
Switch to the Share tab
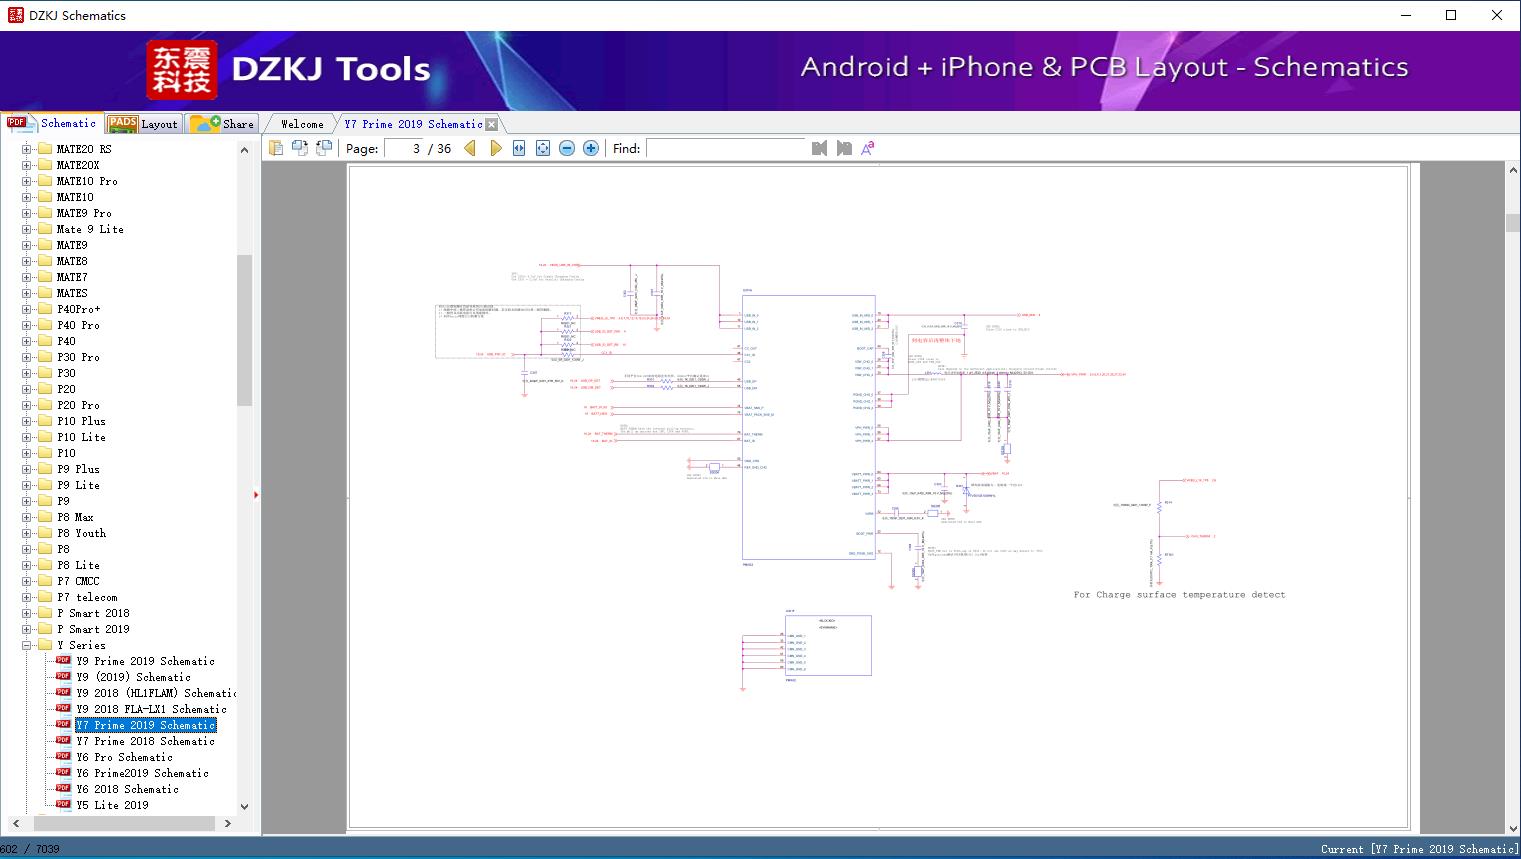point(223,124)
